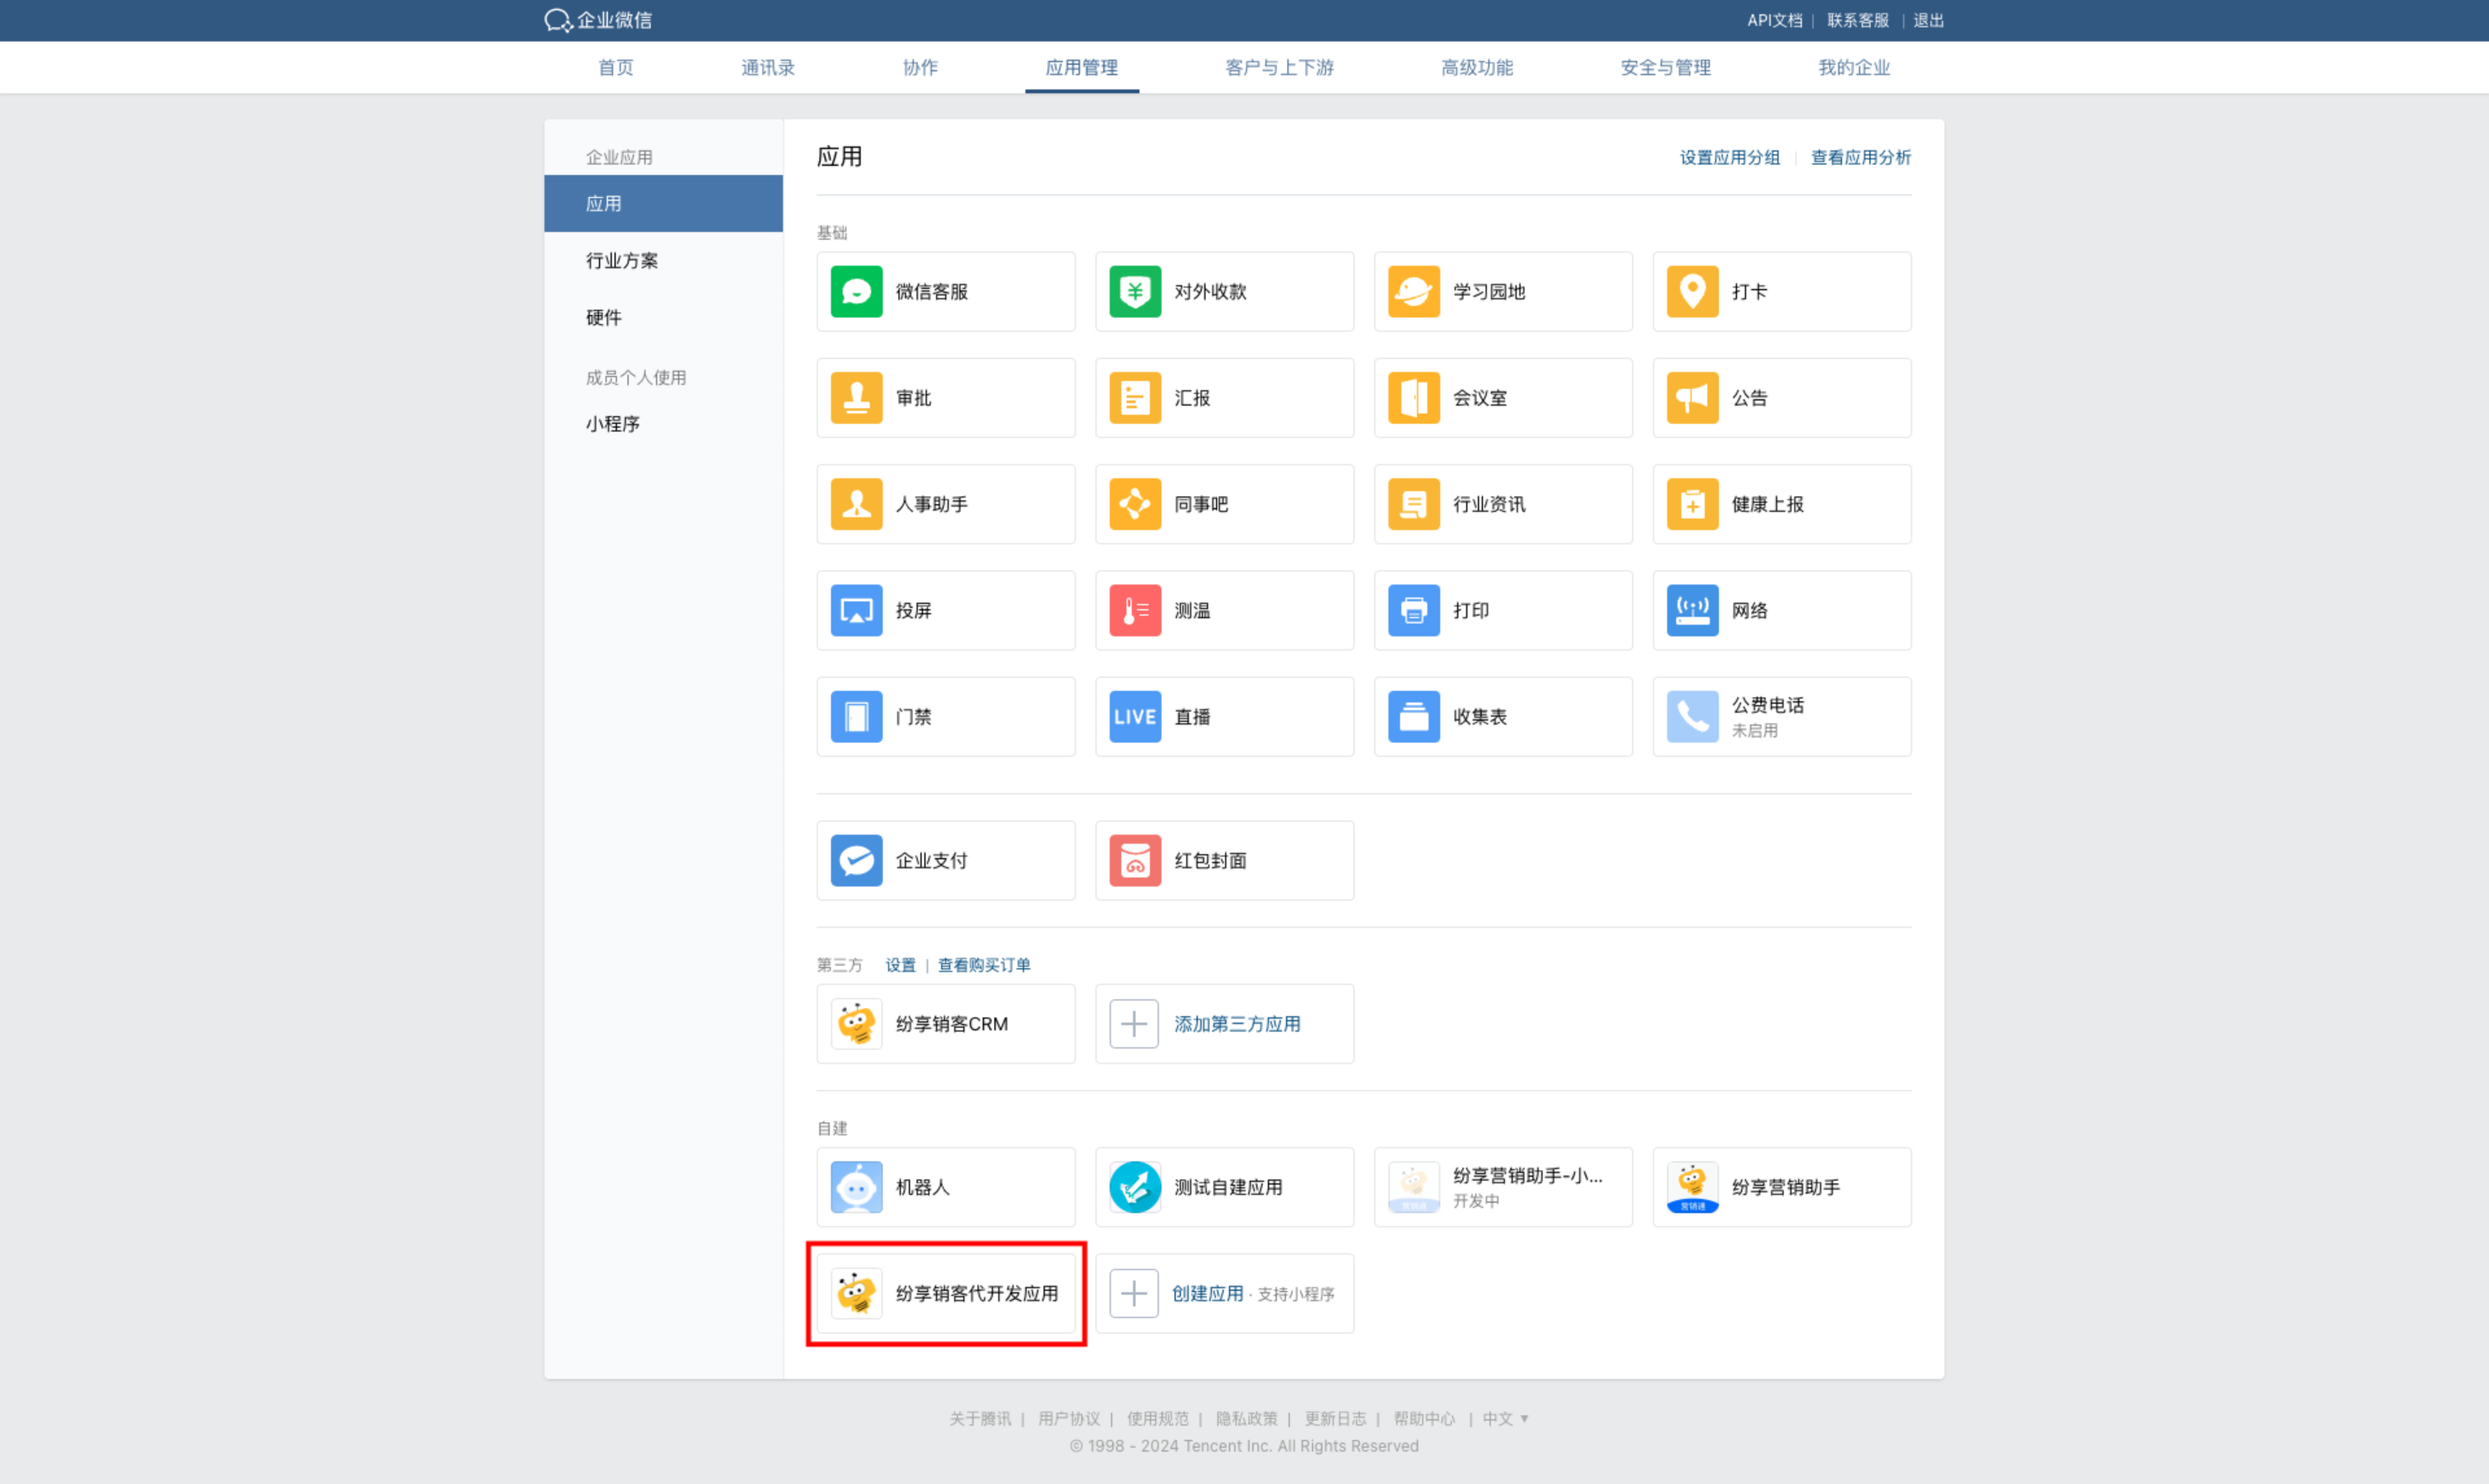This screenshot has width=2489, height=1484.
Task: Click the 测温 thermometer icon
Action: pos(1134,611)
